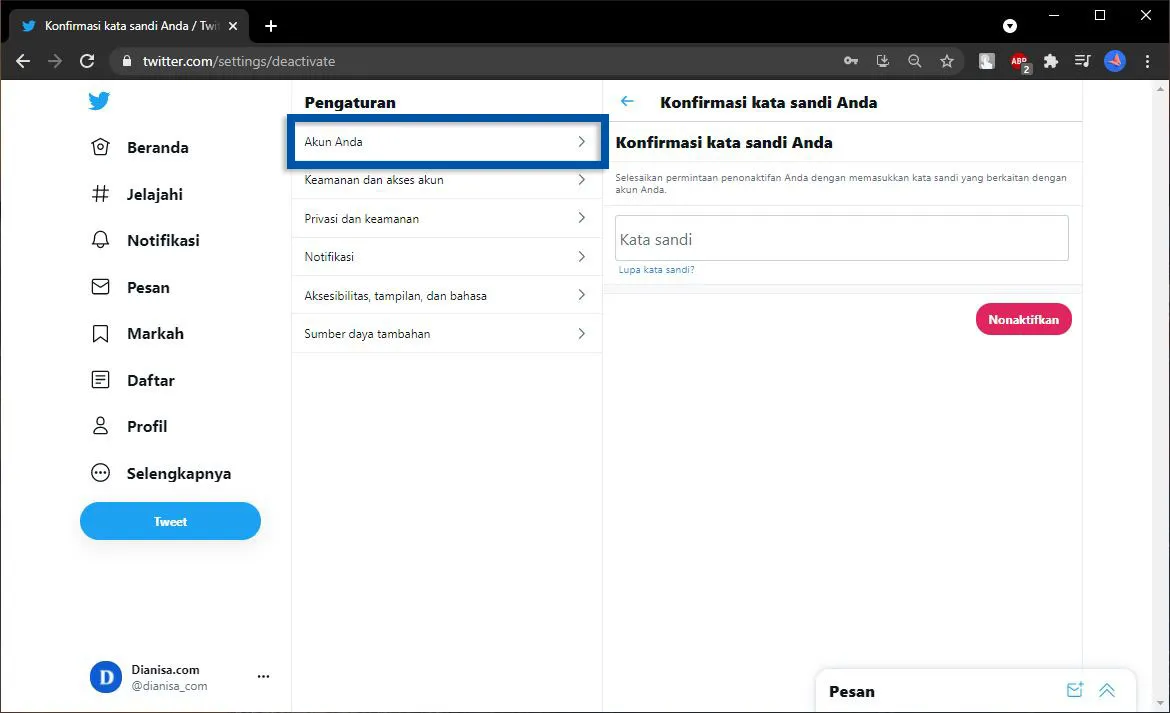This screenshot has width=1170, height=713.
Task: Click the Twitter bird logo
Action: [x=98, y=101]
